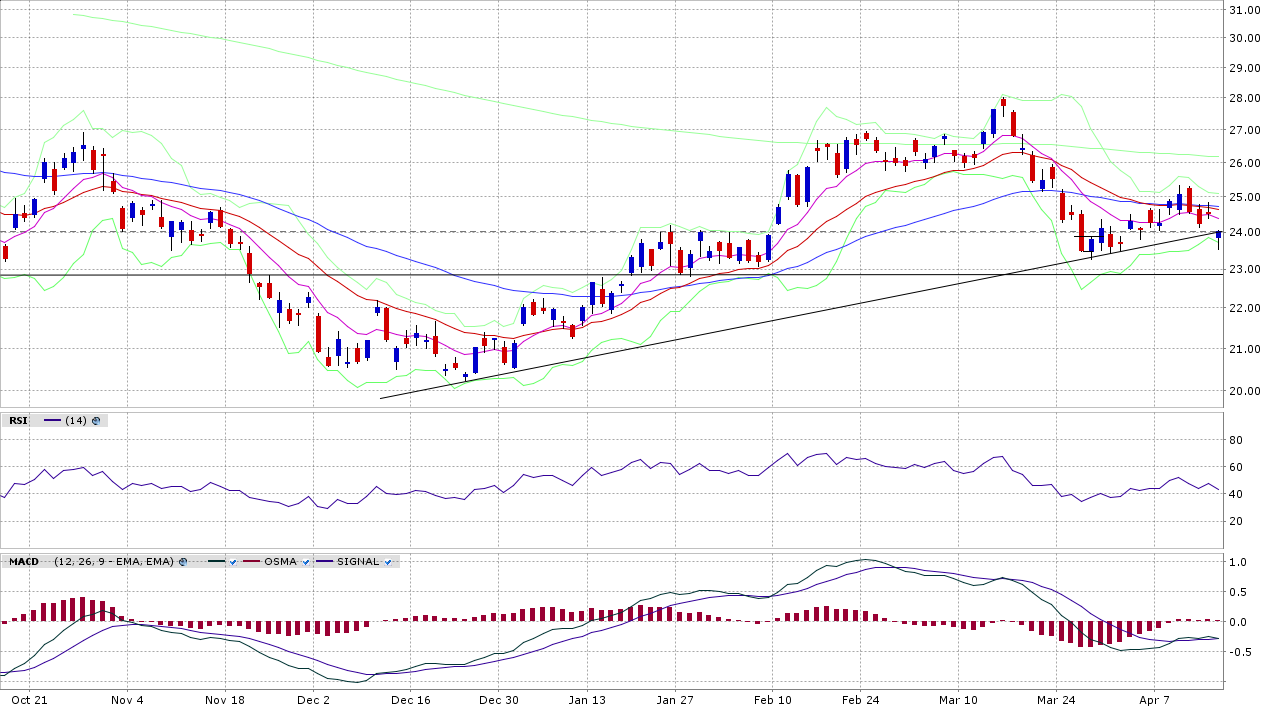Image resolution: width=1269 pixels, height=714 pixels.
Task: Click the OSMA legend label
Action: click(x=280, y=562)
